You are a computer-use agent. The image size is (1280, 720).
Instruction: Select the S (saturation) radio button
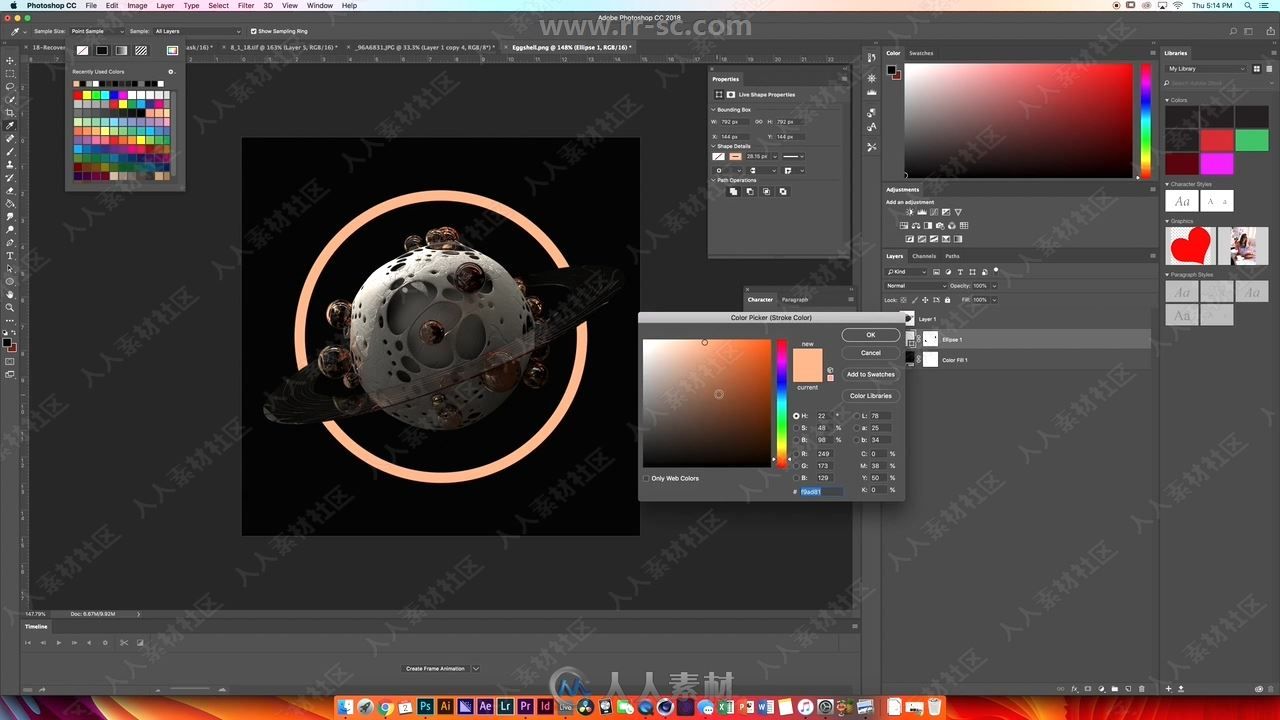click(x=796, y=428)
